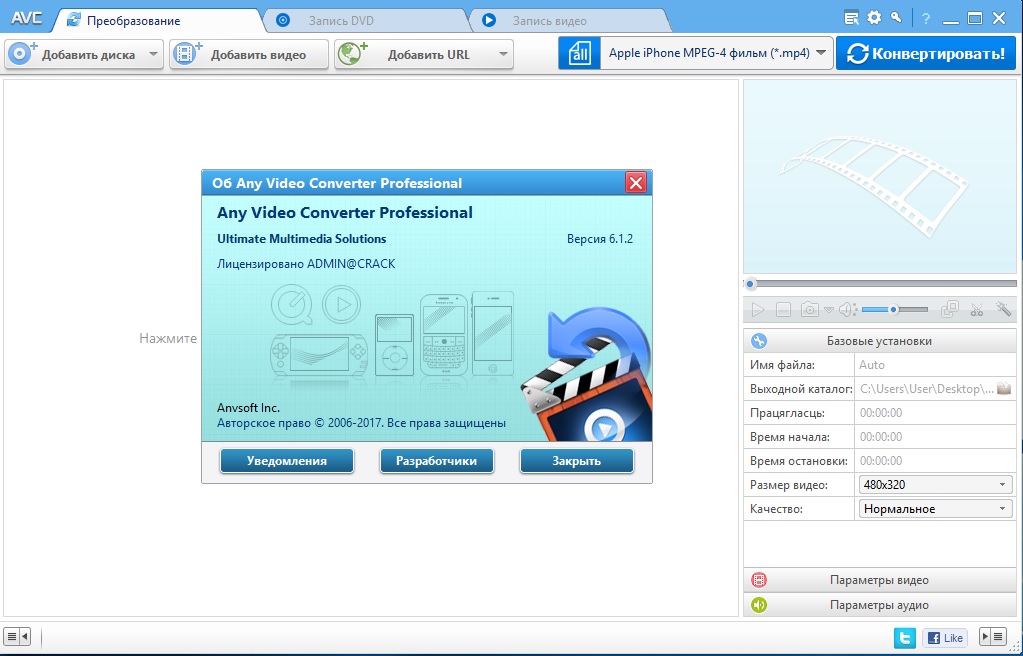Image resolution: width=1023 pixels, height=656 pixels.
Task: Click the snapshot camera icon
Action: coord(810,310)
